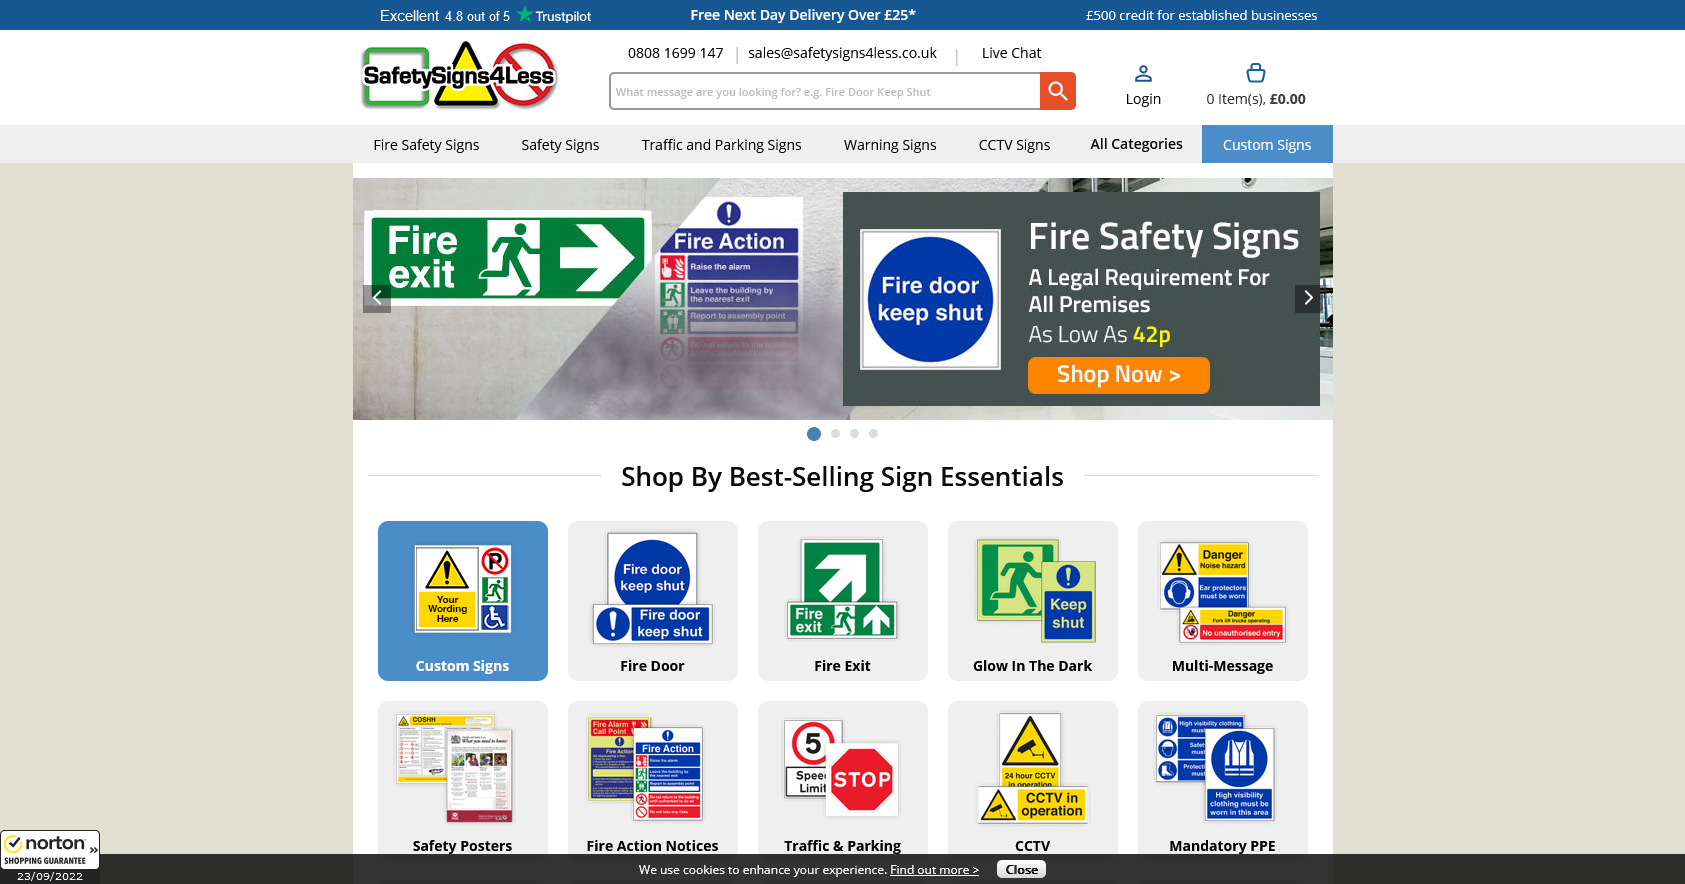Select the Fire Door category tile
The height and width of the screenshot is (884, 1685).
click(x=653, y=601)
